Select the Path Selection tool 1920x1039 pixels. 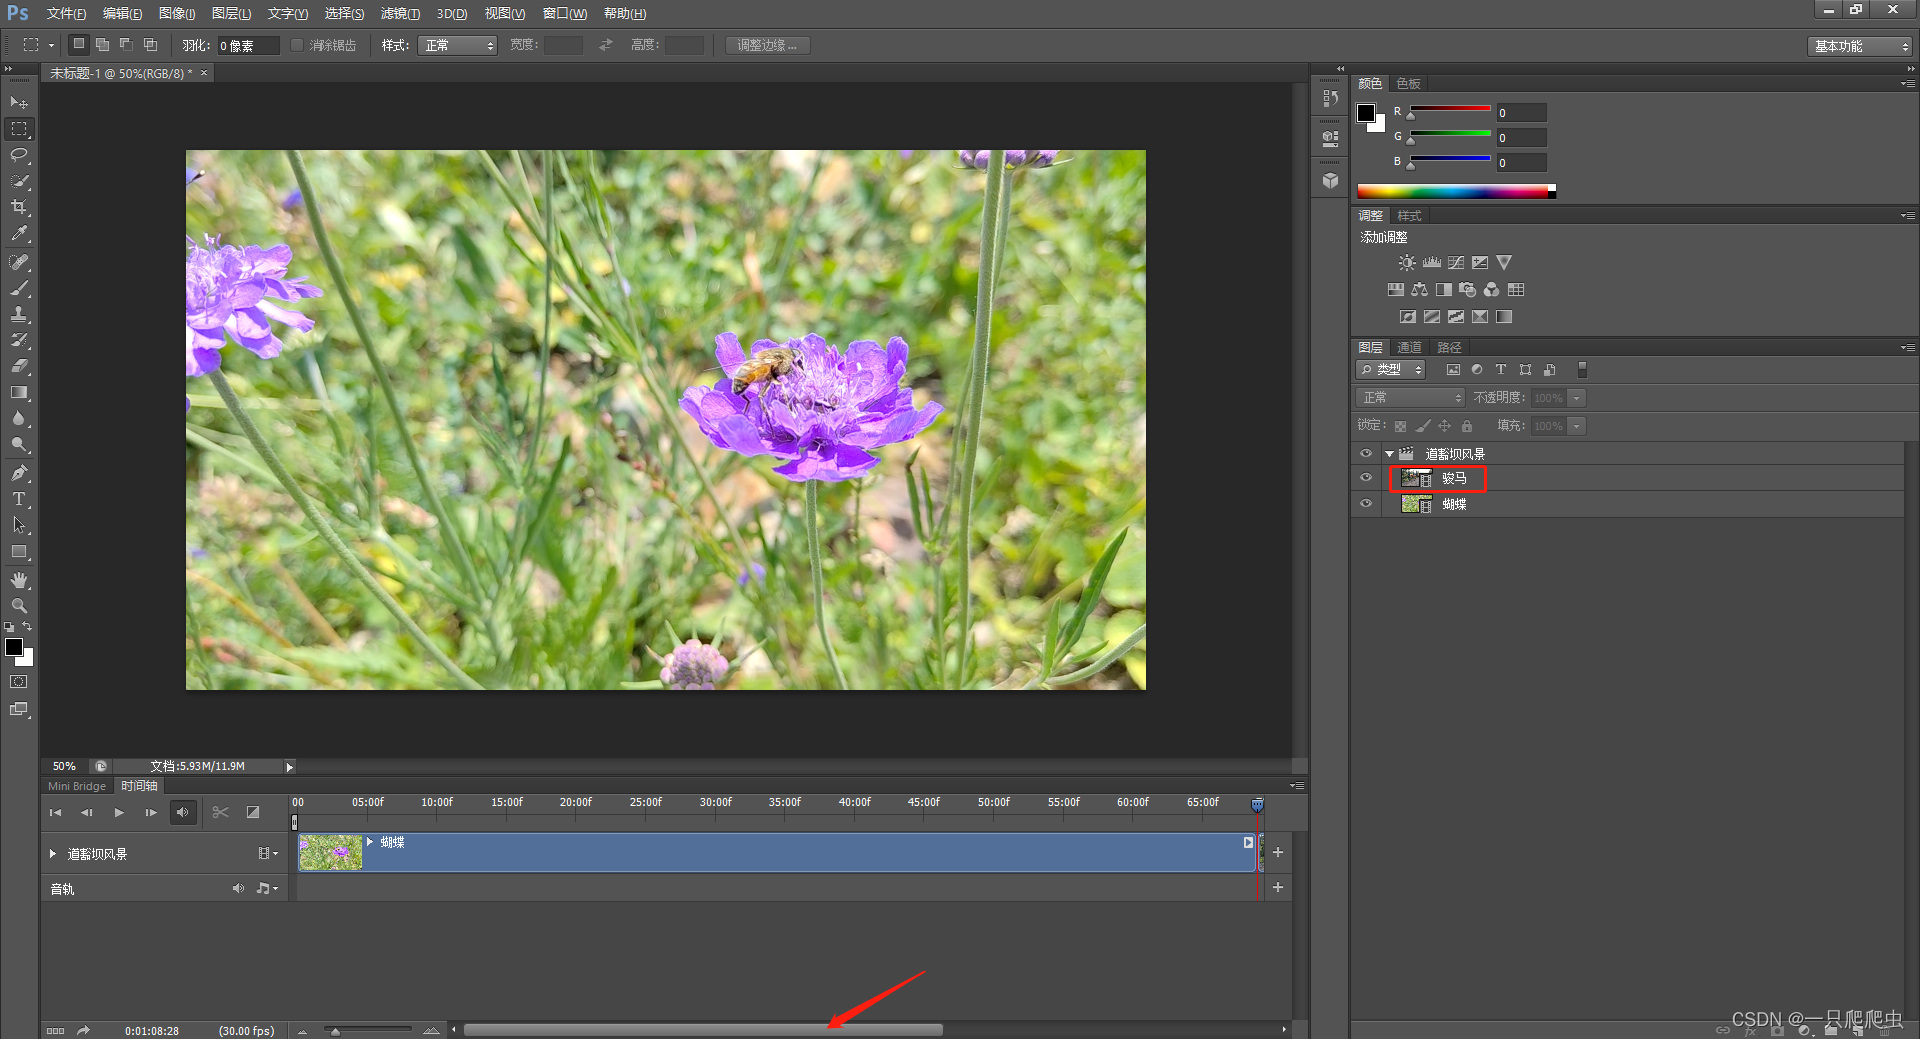[x=19, y=524]
